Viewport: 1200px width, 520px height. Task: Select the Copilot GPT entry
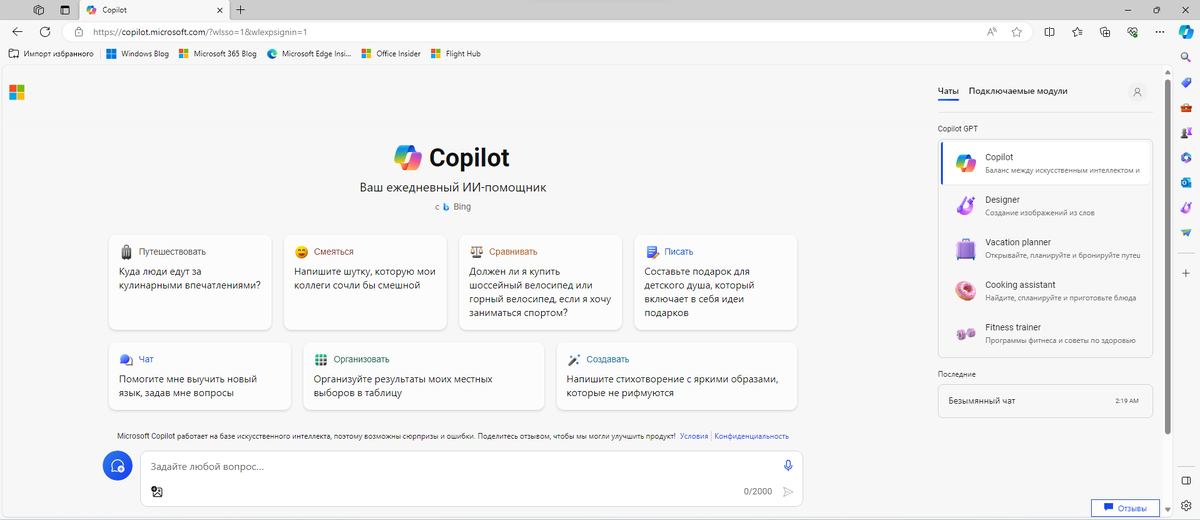pos(1046,163)
